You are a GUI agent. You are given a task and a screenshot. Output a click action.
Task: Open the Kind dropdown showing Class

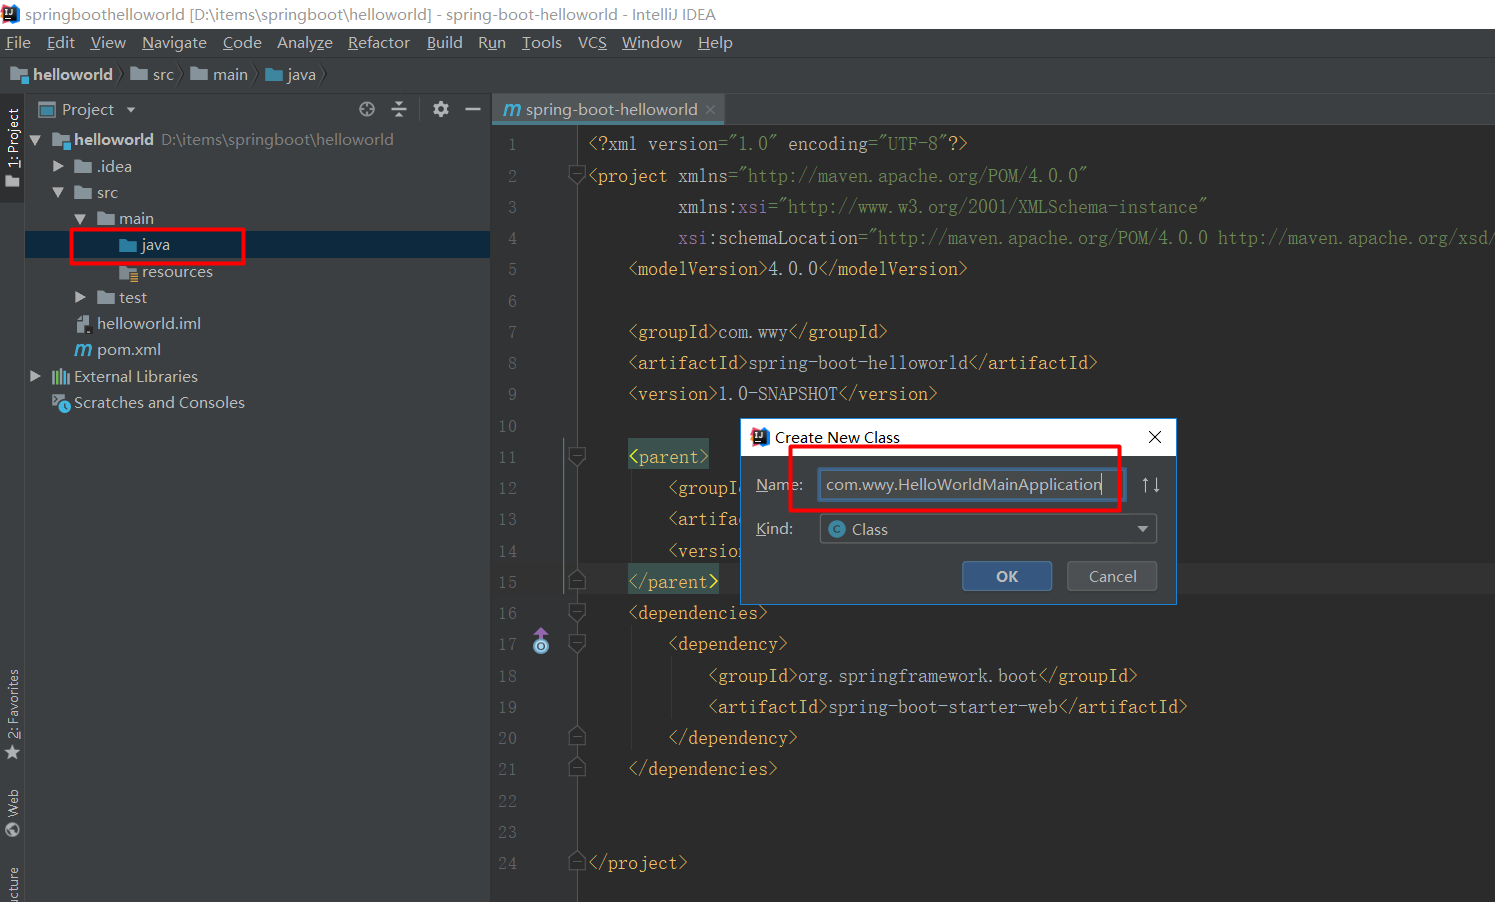click(x=988, y=529)
